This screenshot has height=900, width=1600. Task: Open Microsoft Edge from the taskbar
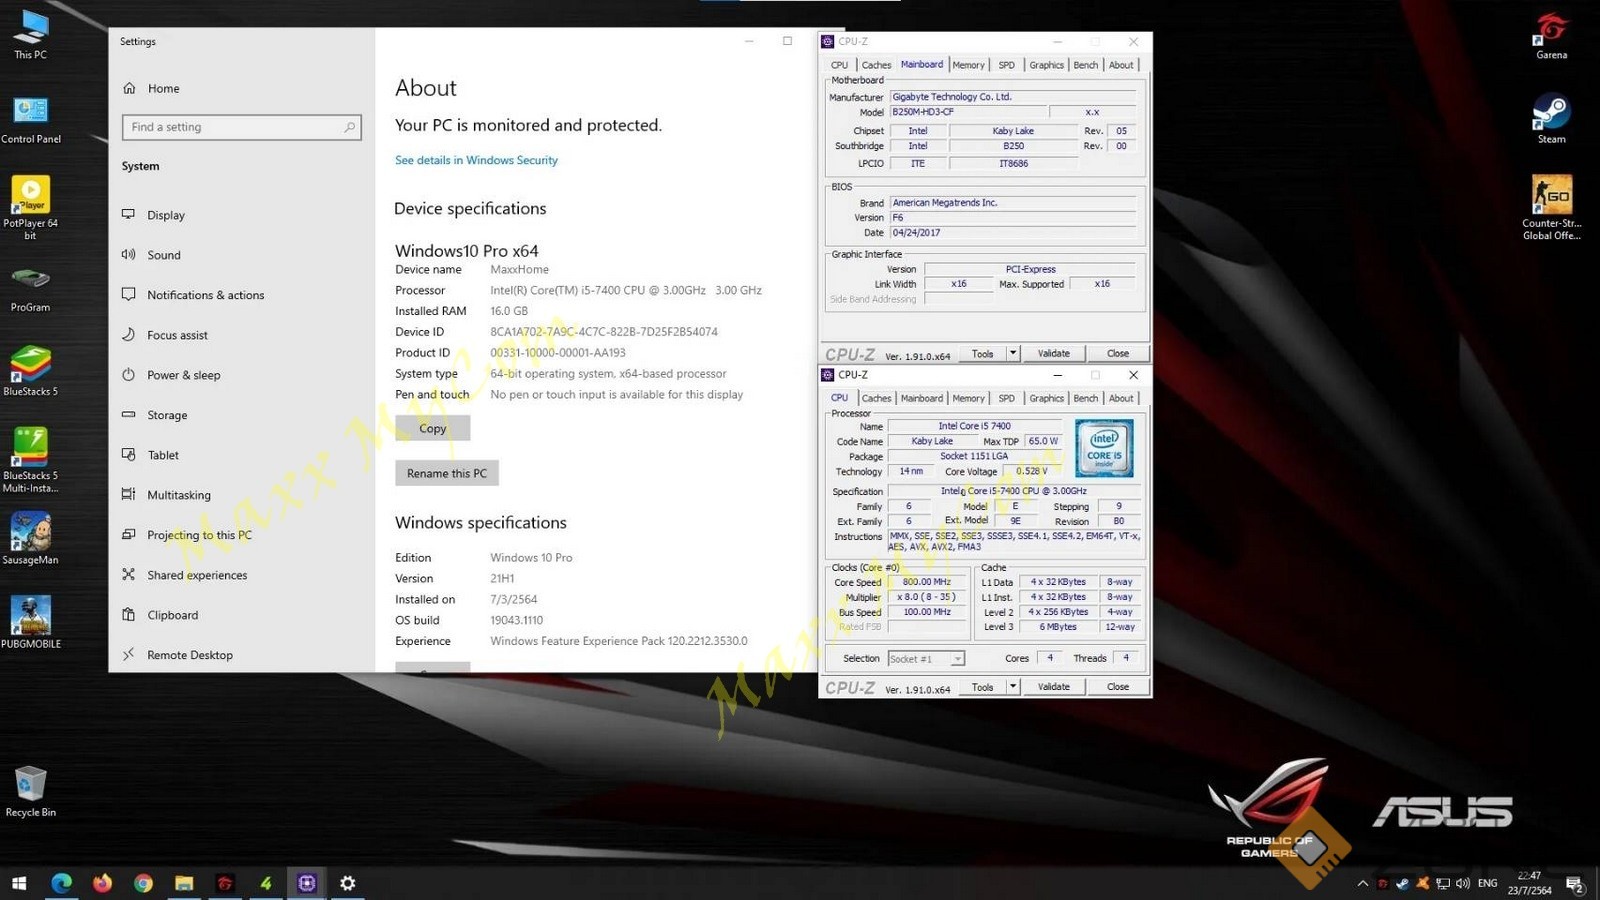(x=61, y=883)
